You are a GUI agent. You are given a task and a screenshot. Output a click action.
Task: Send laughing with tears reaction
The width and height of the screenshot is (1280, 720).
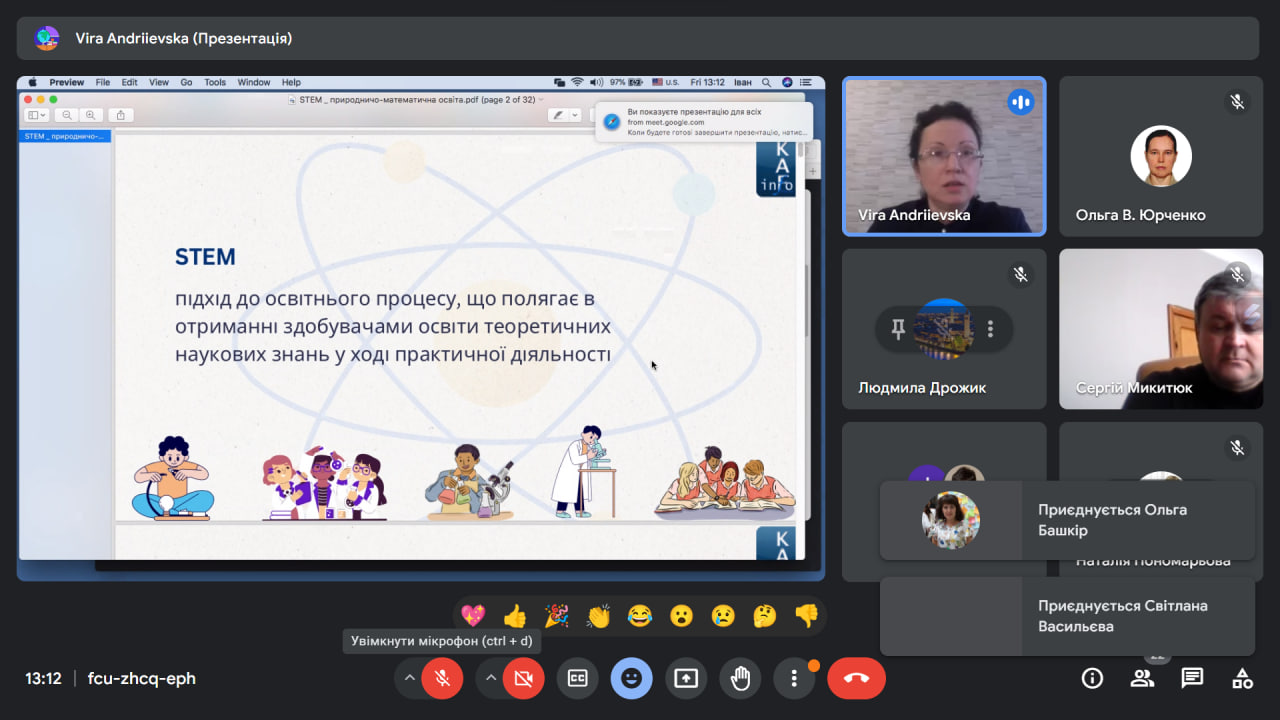640,616
